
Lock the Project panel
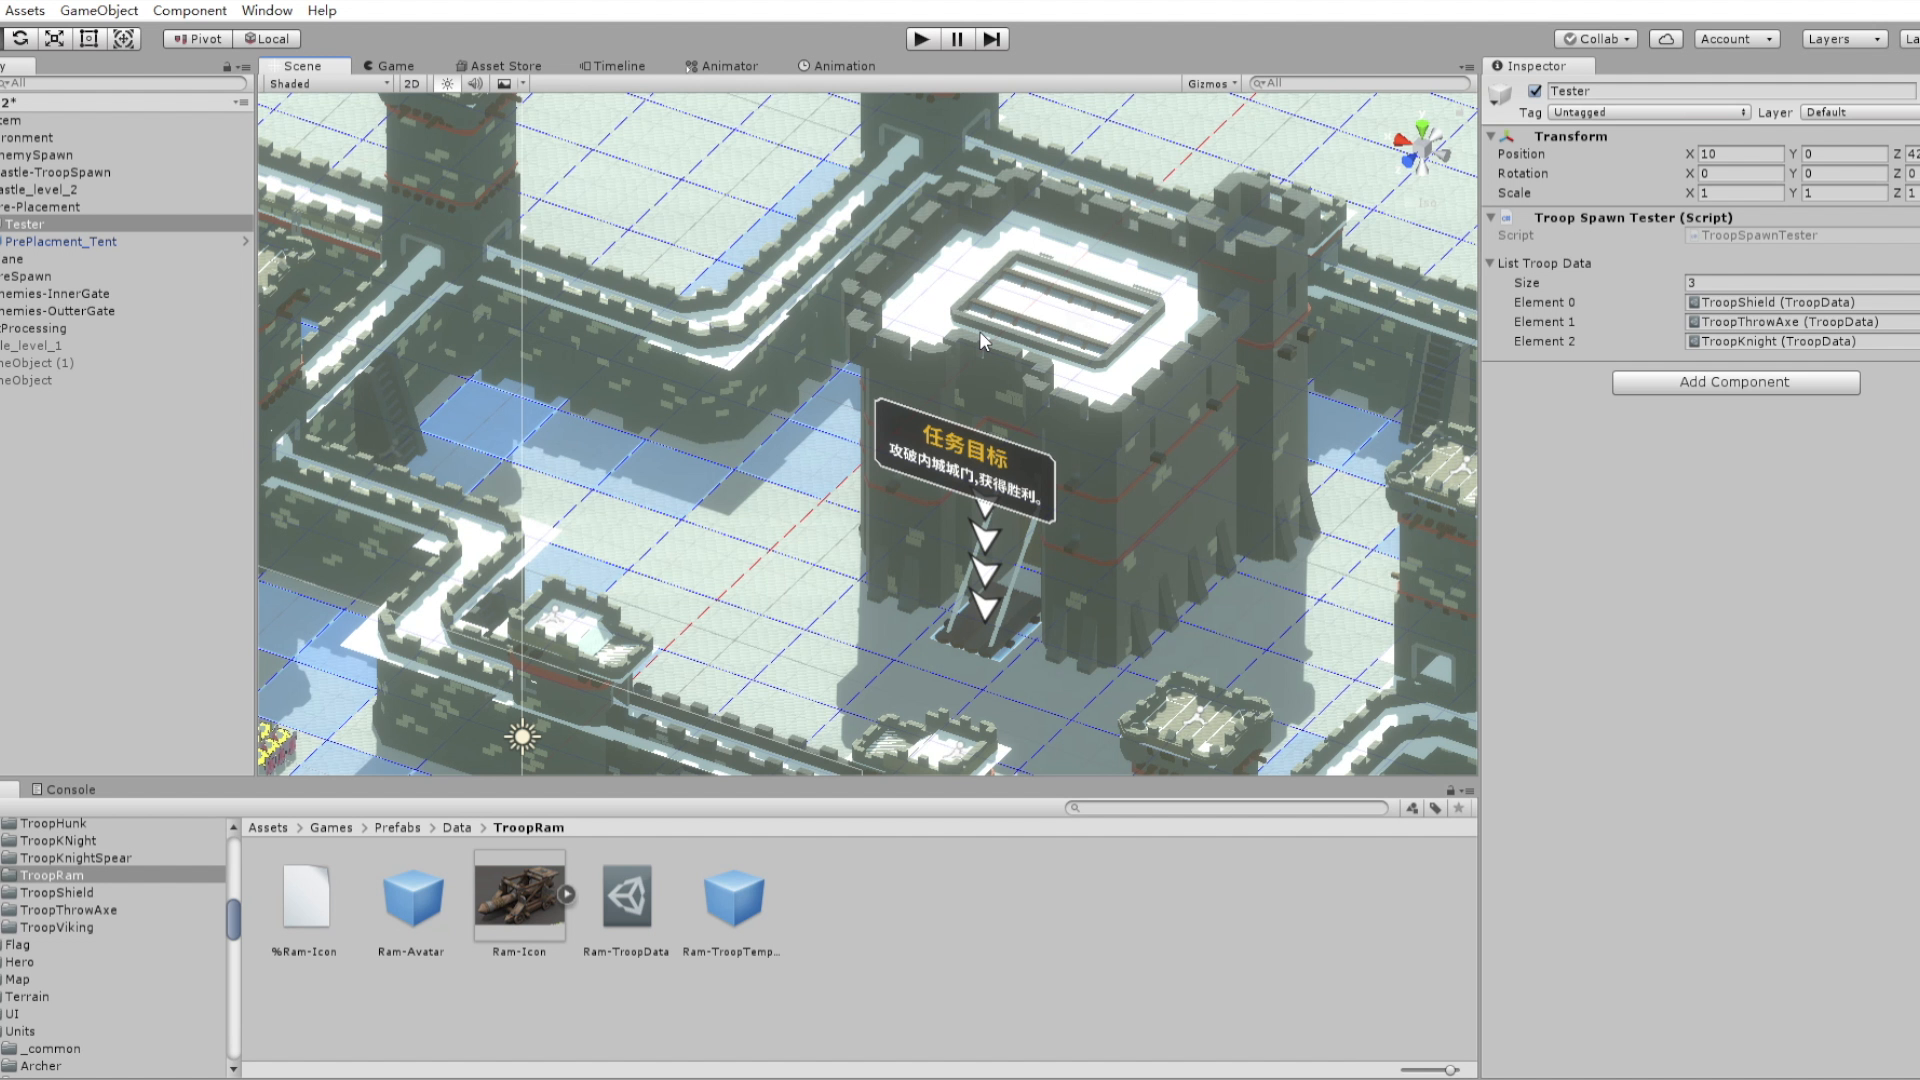pos(1450,790)
